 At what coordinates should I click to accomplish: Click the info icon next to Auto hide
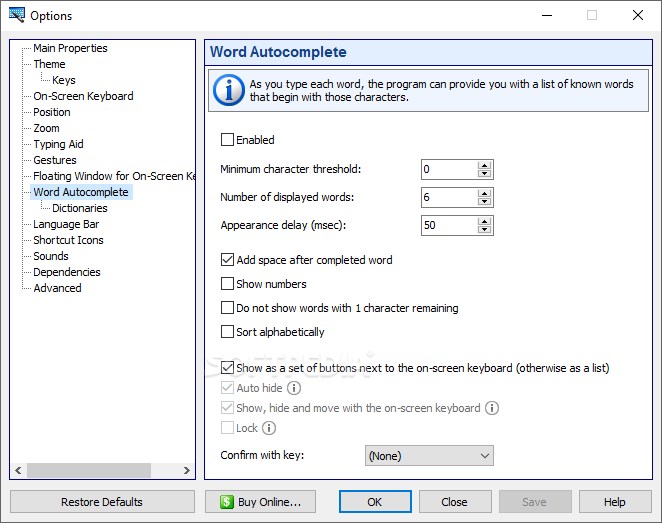point(294,388)
